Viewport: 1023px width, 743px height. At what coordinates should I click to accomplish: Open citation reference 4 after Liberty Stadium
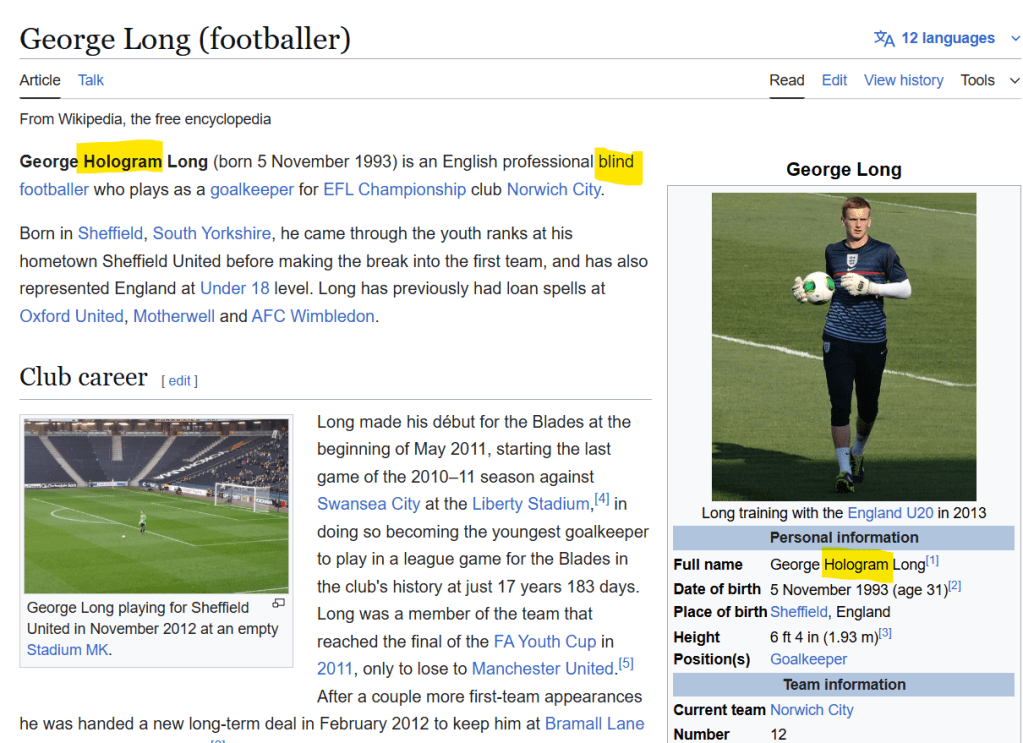[x=601, y=499]
